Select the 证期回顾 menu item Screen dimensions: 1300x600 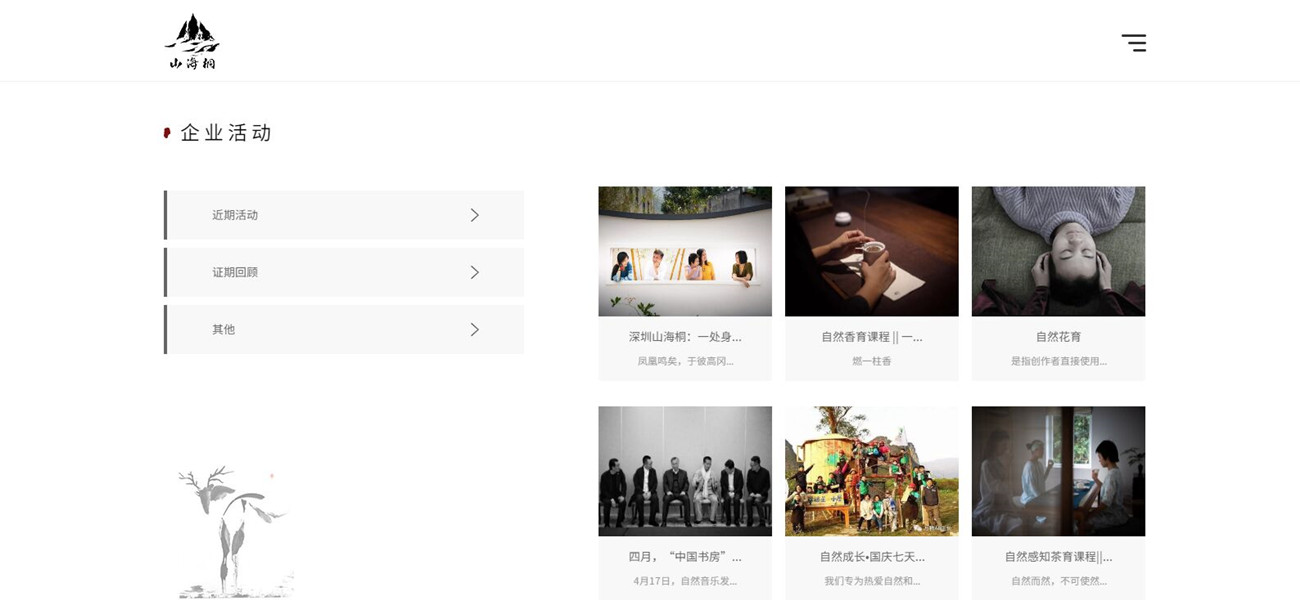pyautogui.click(x=344, y=272)
